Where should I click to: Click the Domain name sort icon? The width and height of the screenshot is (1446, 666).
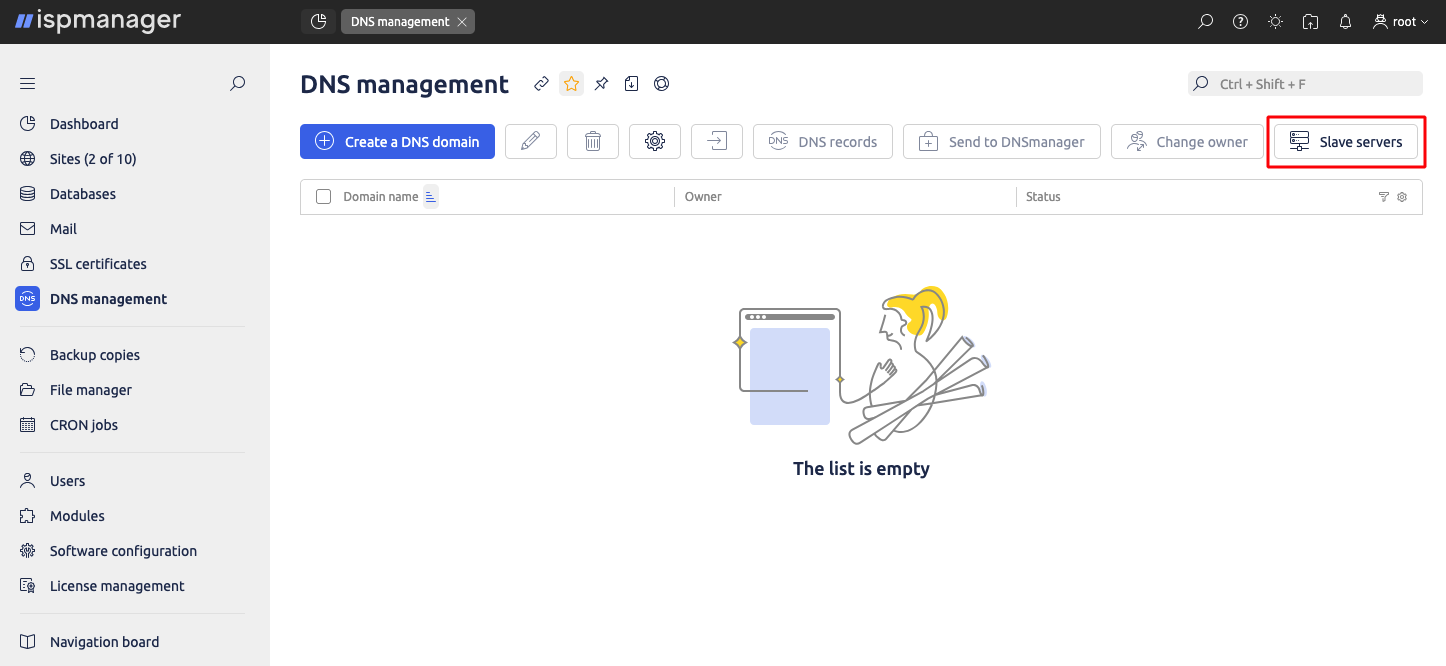(x=431, y=197)
